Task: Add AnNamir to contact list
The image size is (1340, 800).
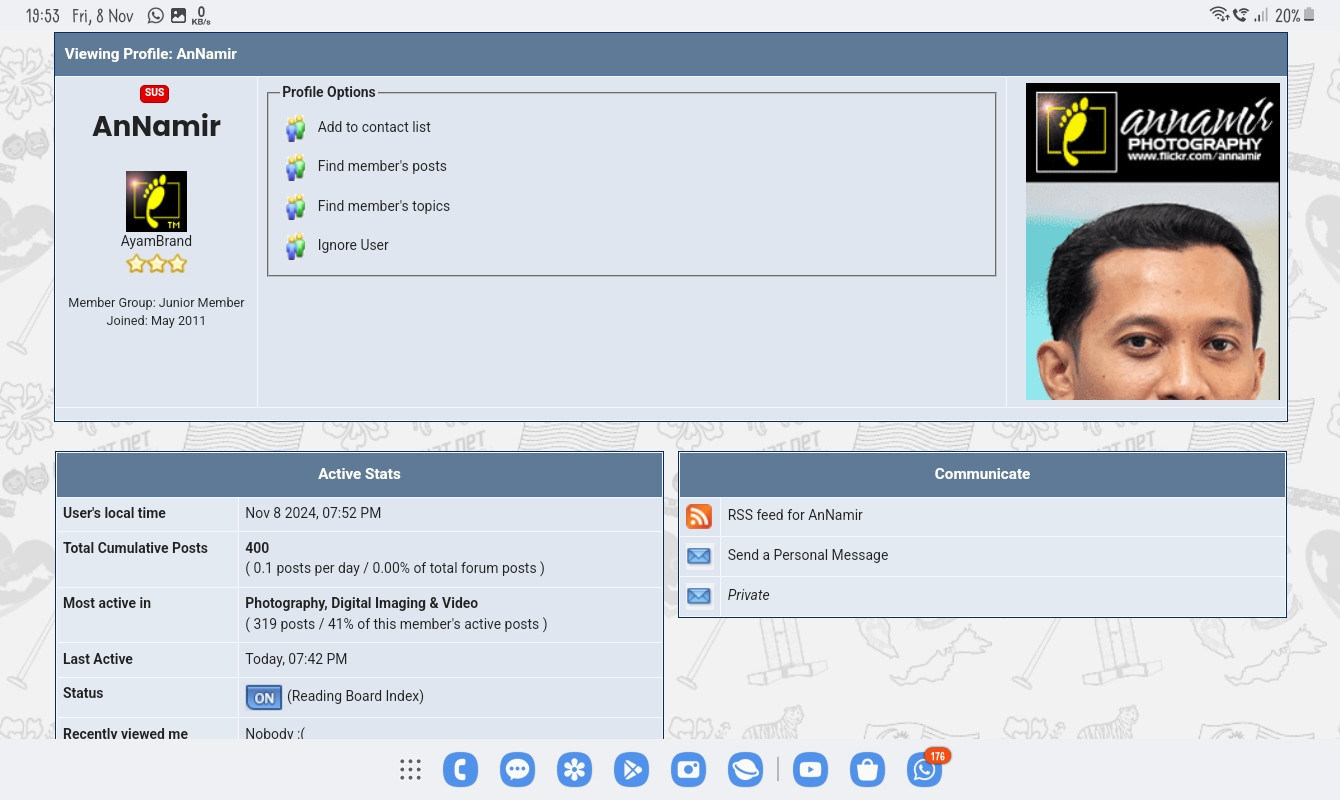Action: [374, 127]
